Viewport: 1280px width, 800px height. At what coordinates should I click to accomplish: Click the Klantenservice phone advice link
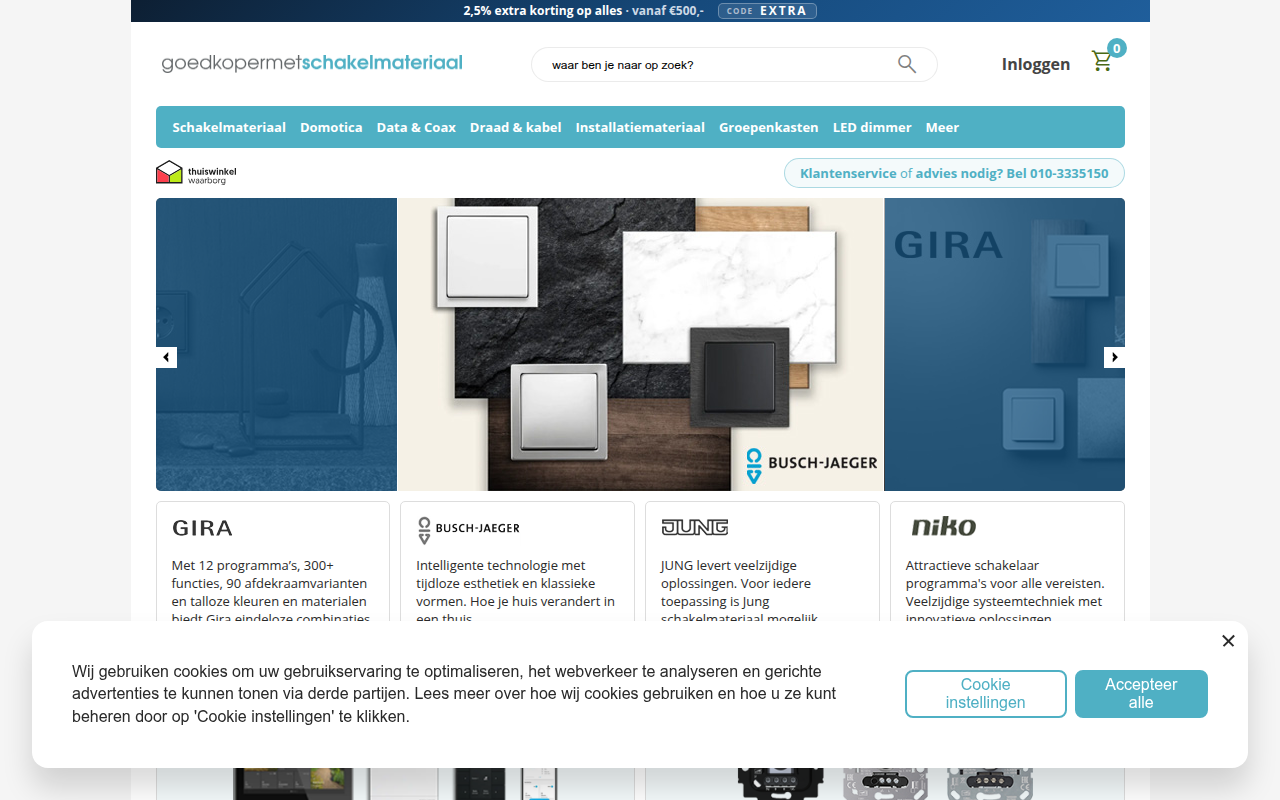(954, 173)
